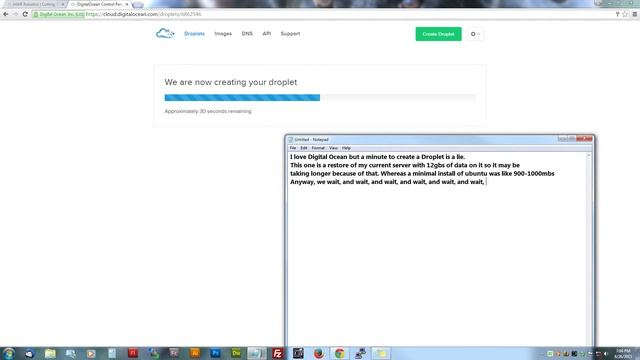Click the droplet creation progress bar

[320, 98]
